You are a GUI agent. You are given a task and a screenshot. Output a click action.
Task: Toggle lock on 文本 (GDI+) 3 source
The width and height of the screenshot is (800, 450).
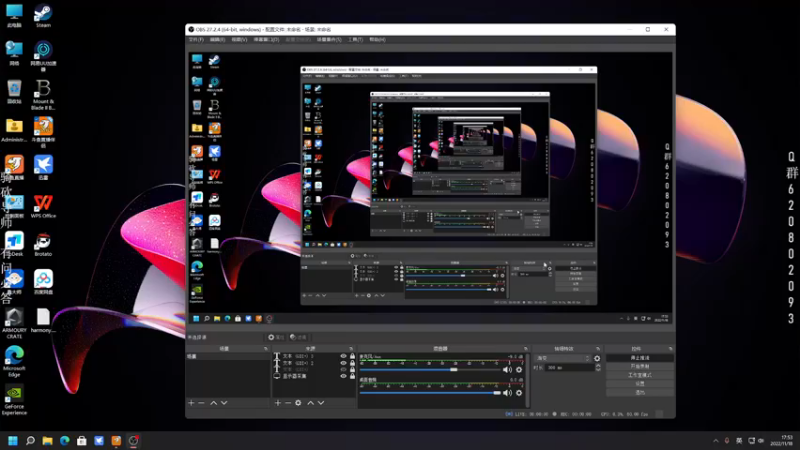[352, 356]
